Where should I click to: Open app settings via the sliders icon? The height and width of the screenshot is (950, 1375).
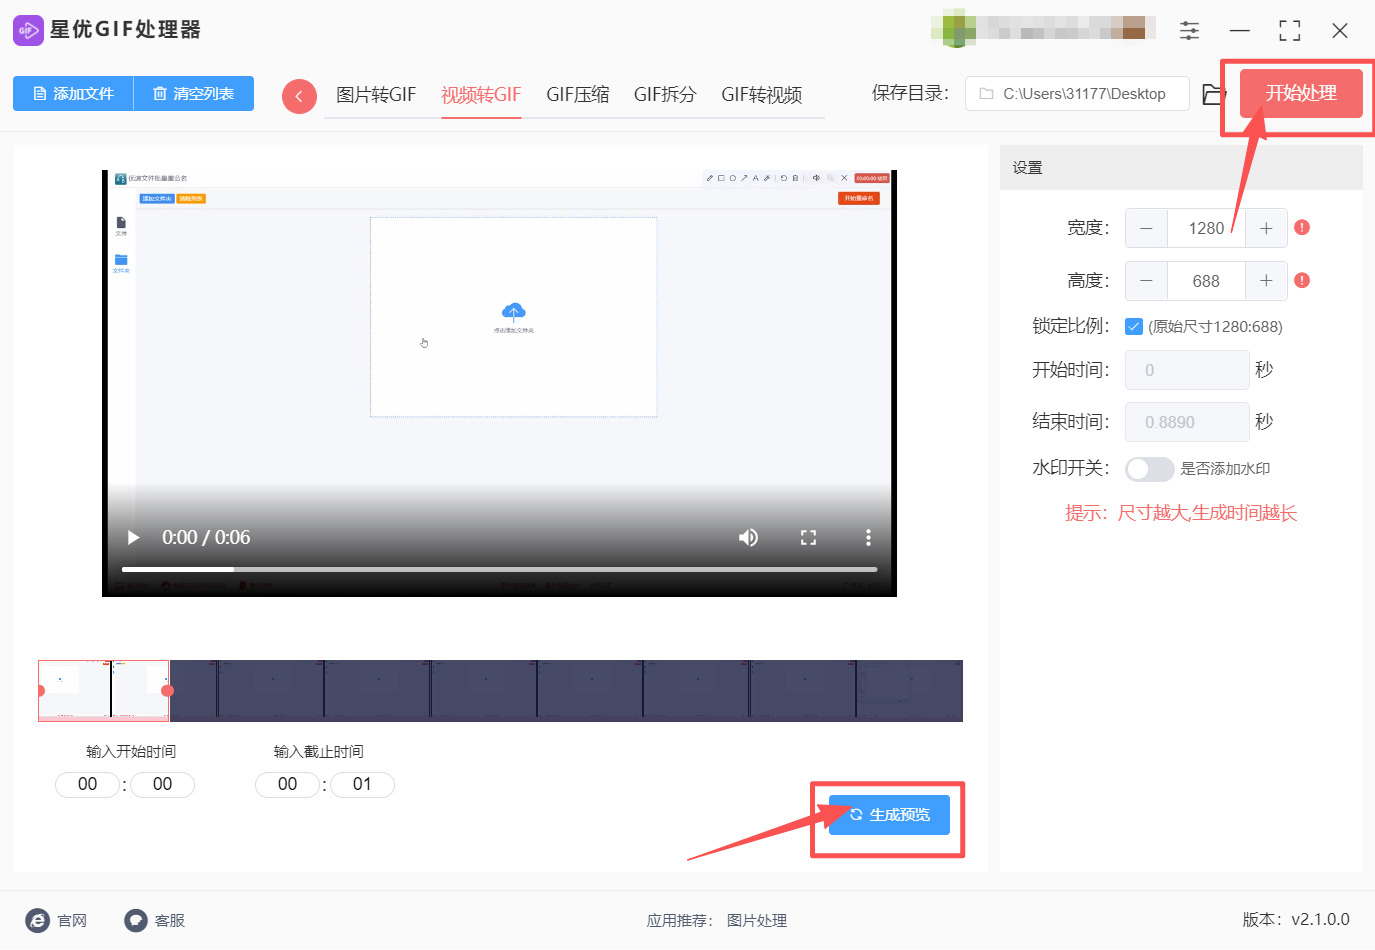click(1189, 31)
